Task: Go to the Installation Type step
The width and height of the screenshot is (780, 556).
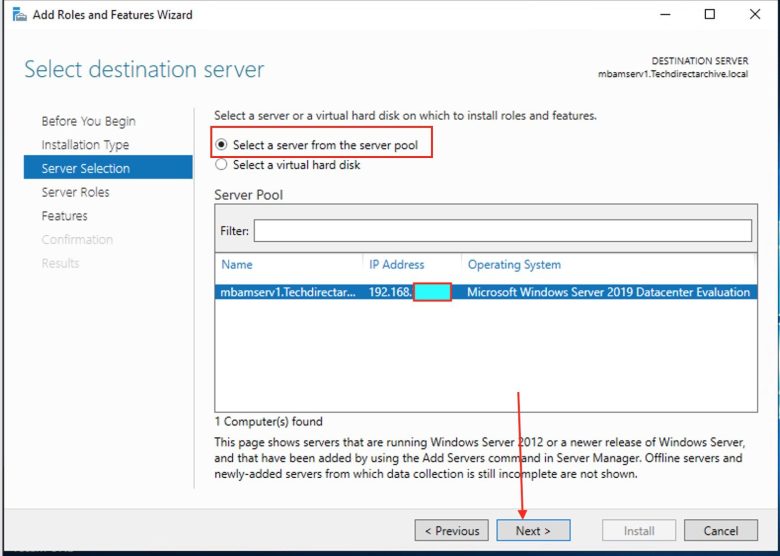Action: pos(85,145)
